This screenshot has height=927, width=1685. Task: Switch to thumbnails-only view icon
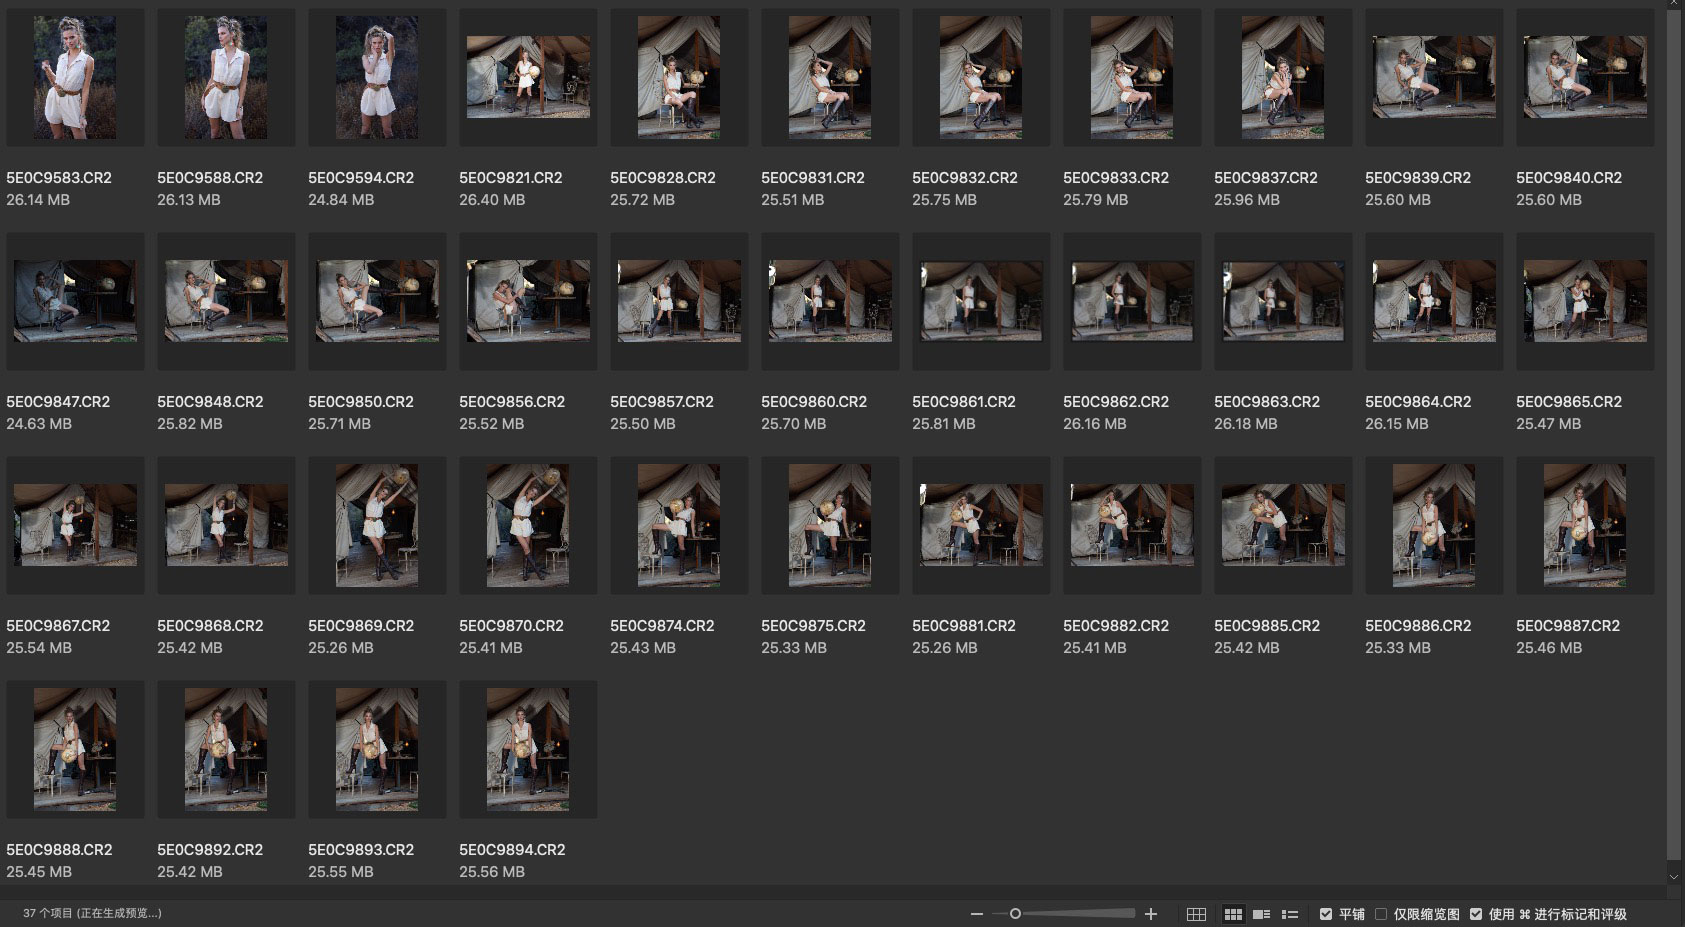point(1233,914)
